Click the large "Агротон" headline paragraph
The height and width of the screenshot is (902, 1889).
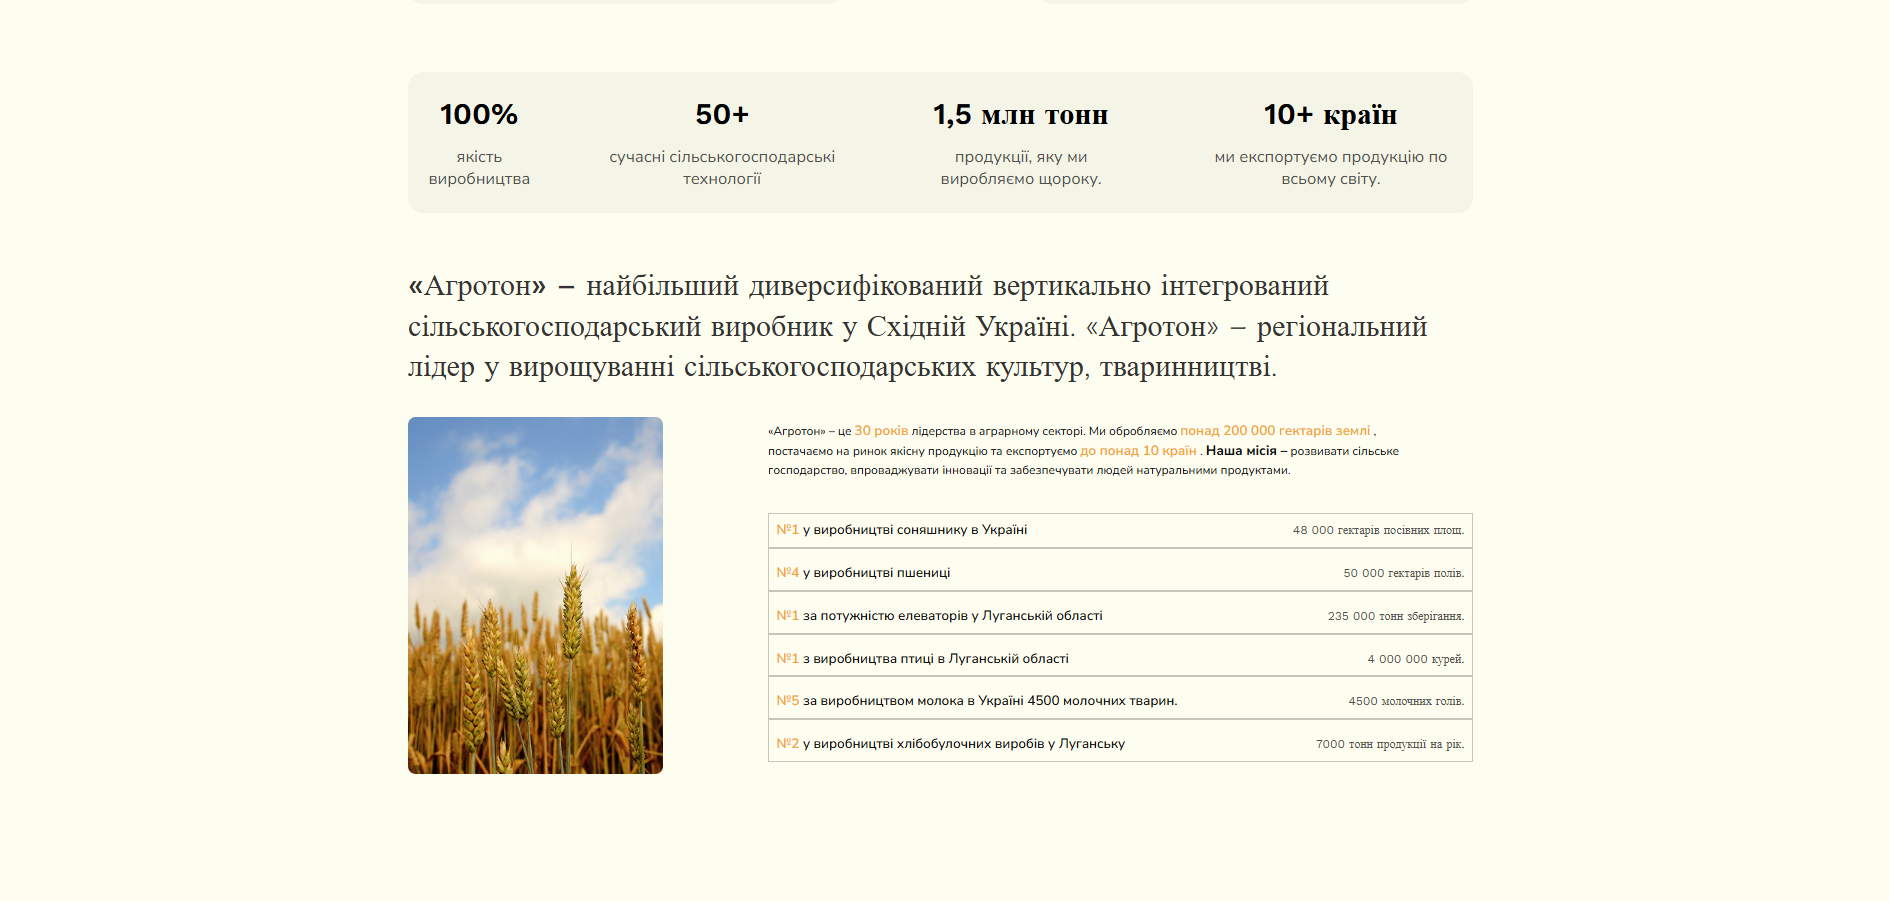pos(917,326)
